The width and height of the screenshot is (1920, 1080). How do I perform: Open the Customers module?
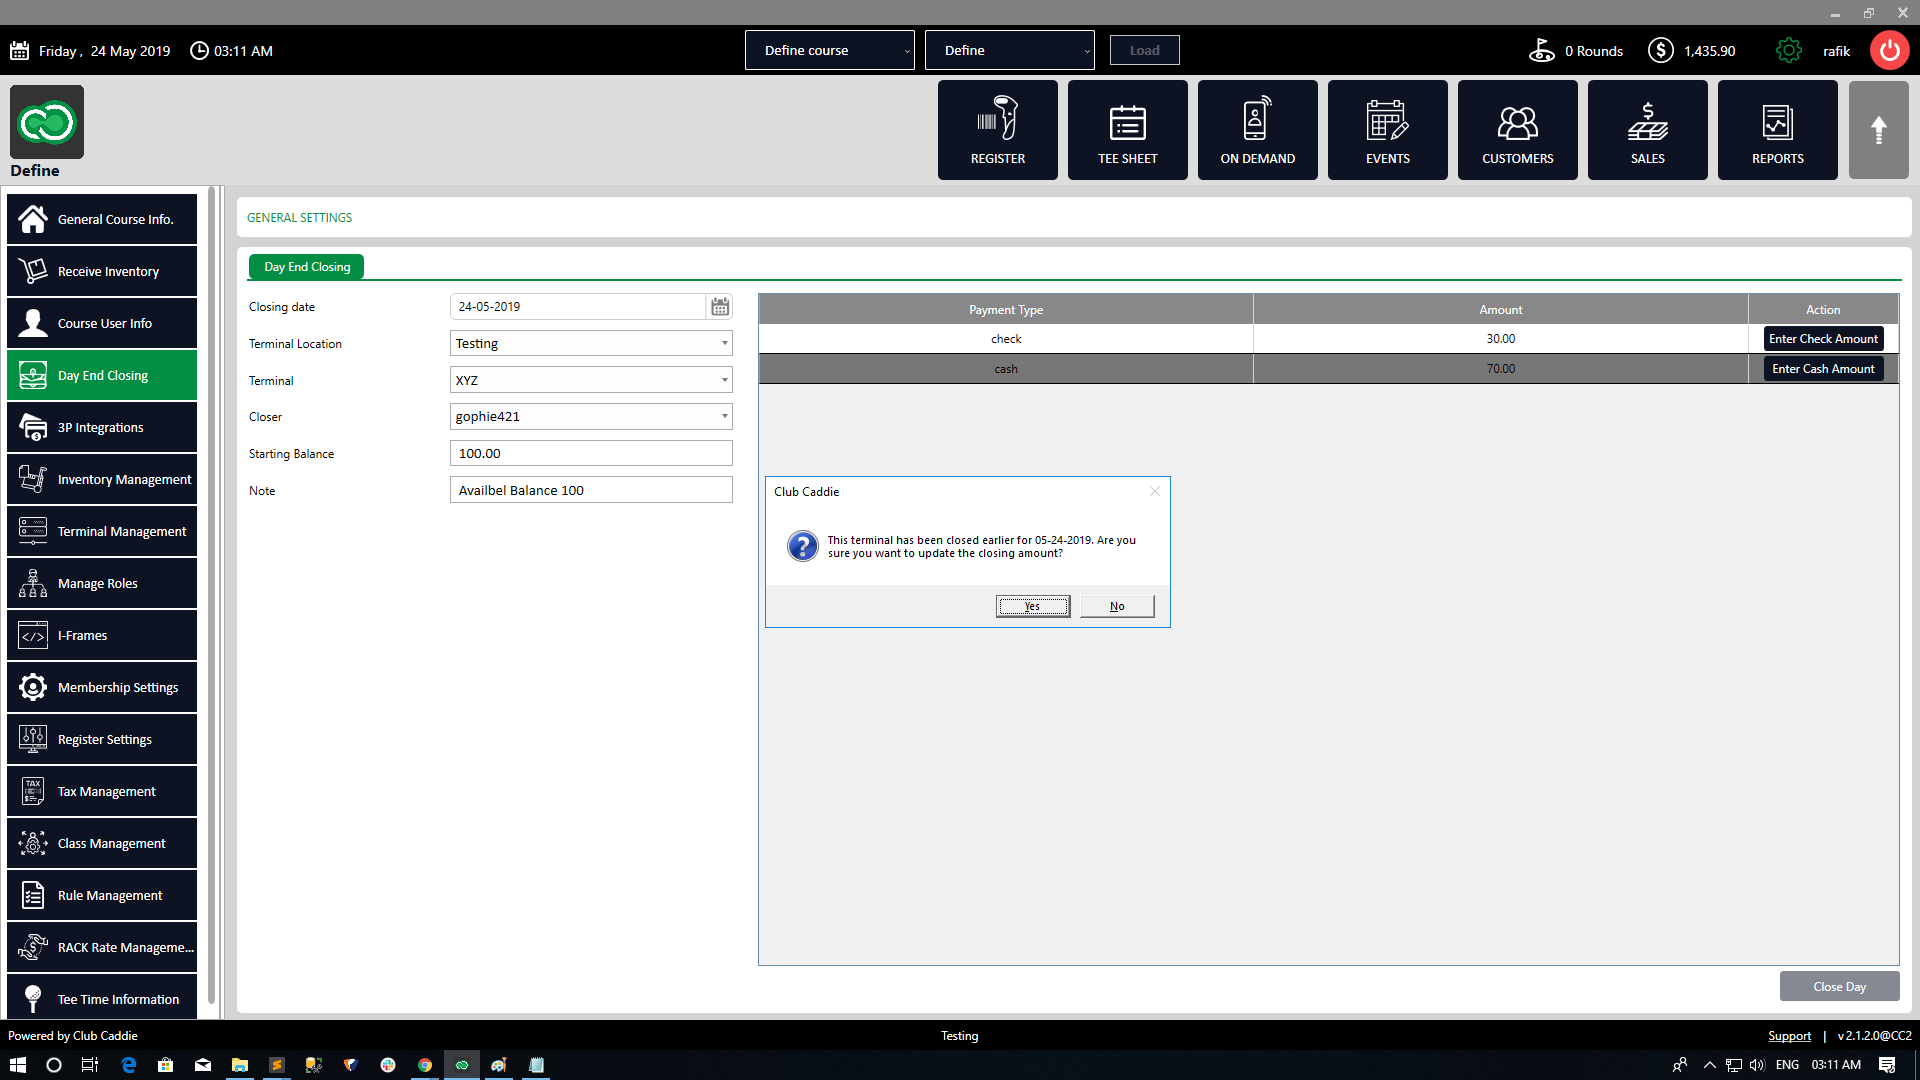click(x=1517, y=130)
